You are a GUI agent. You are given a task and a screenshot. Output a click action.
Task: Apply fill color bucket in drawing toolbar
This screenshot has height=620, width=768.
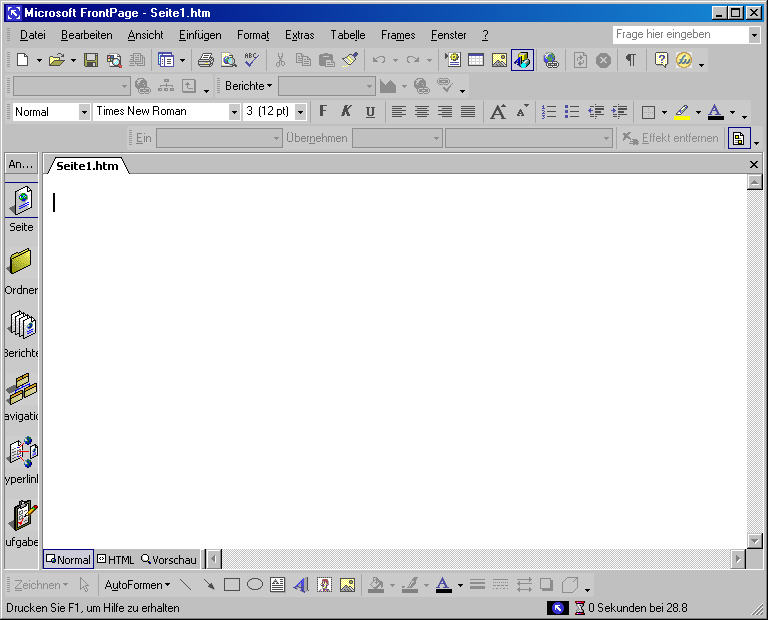pos(376,585)
